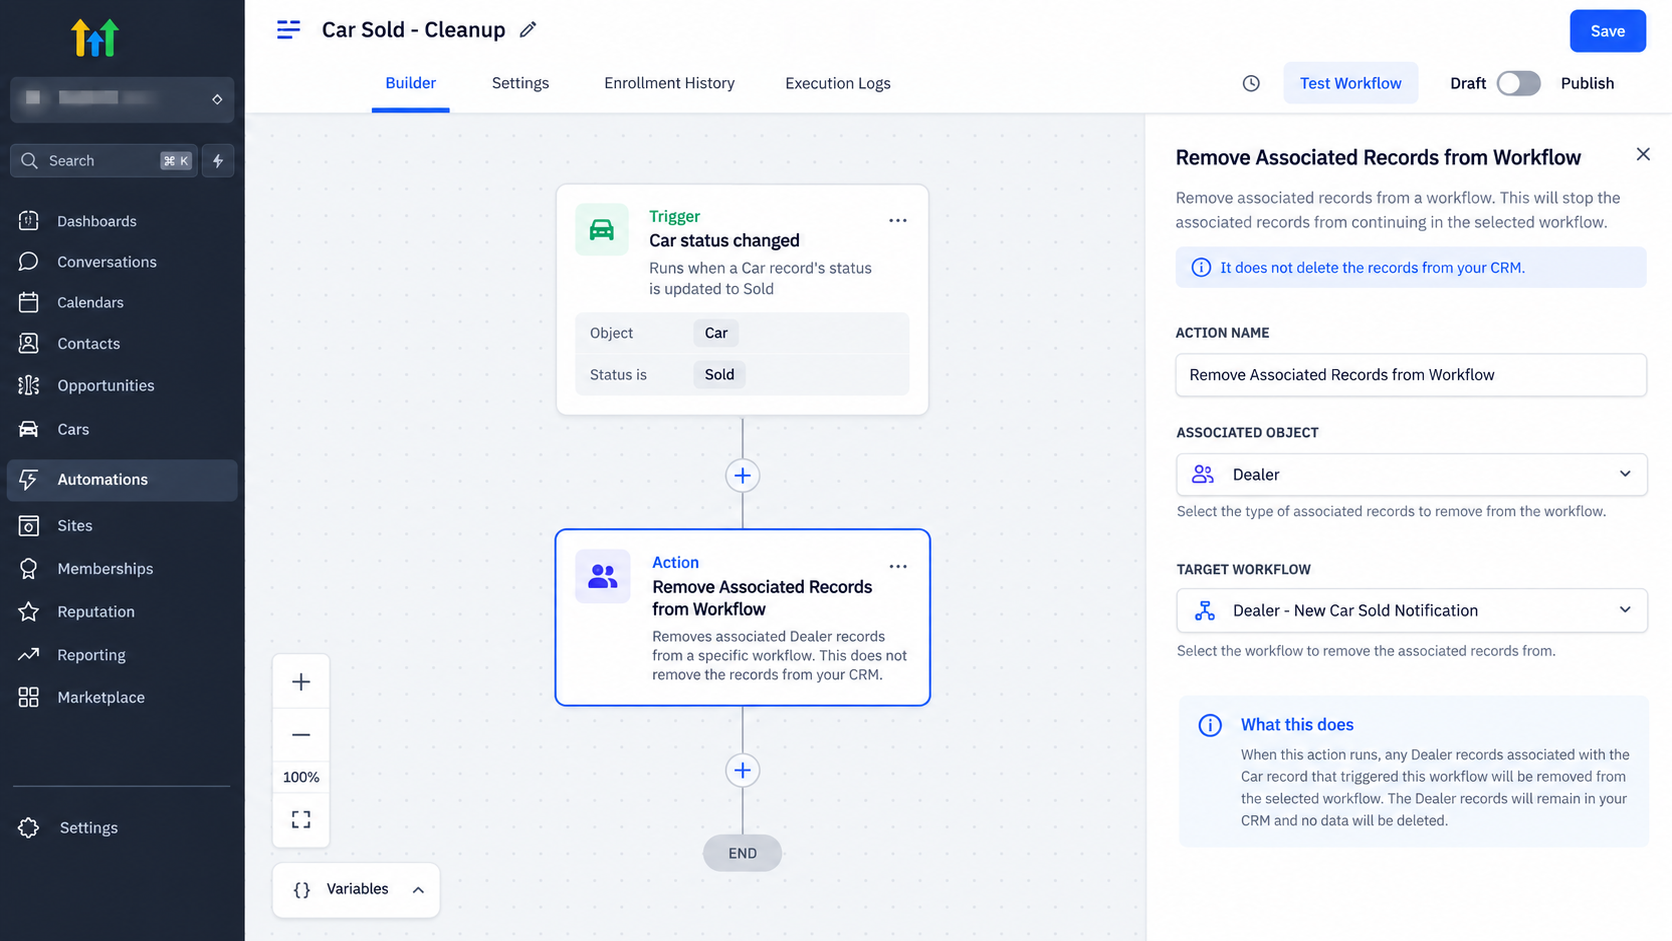This screenshot has width=1672, height=941.
Task: Fit the workflow to screen
Action: (301, 820)
